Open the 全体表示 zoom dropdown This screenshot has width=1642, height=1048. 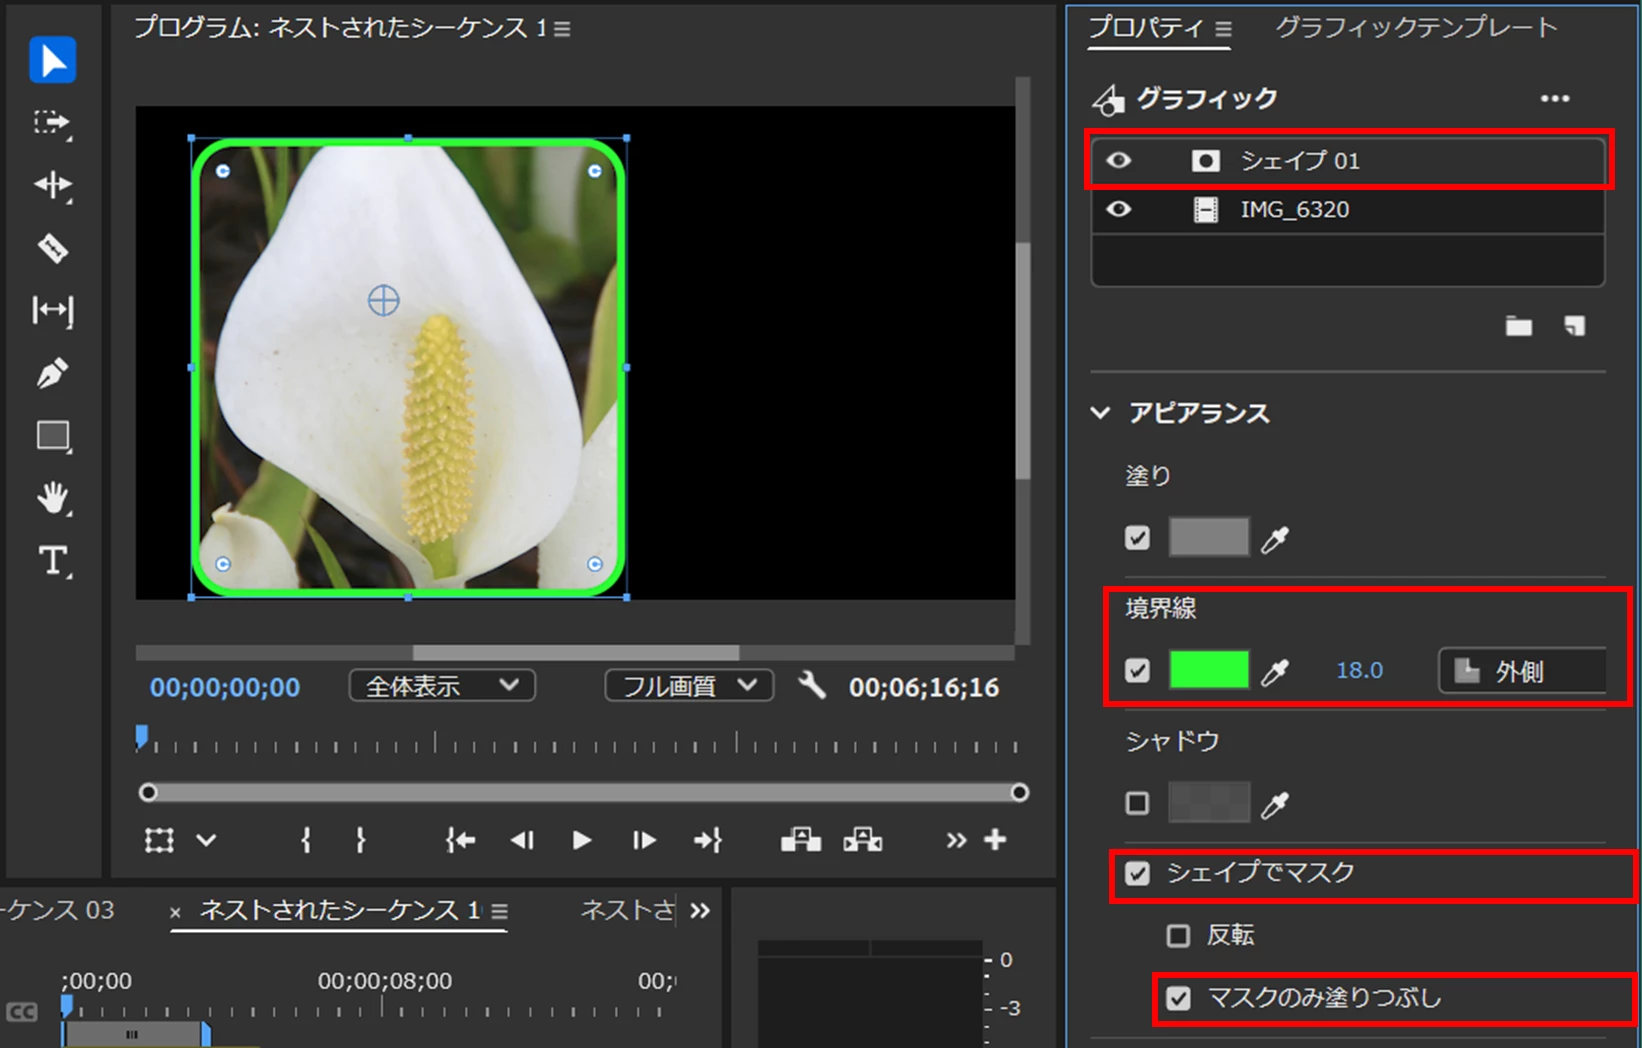(442, 686)
